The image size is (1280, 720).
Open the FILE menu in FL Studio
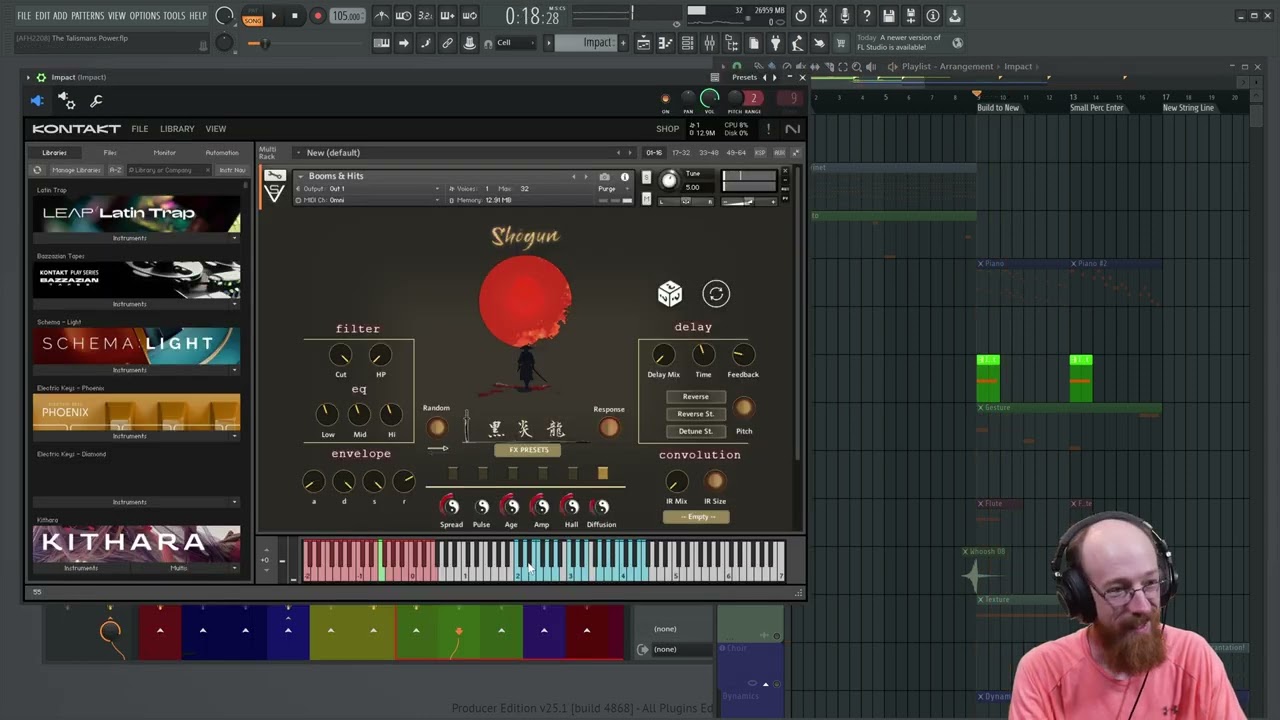(24, 16)
